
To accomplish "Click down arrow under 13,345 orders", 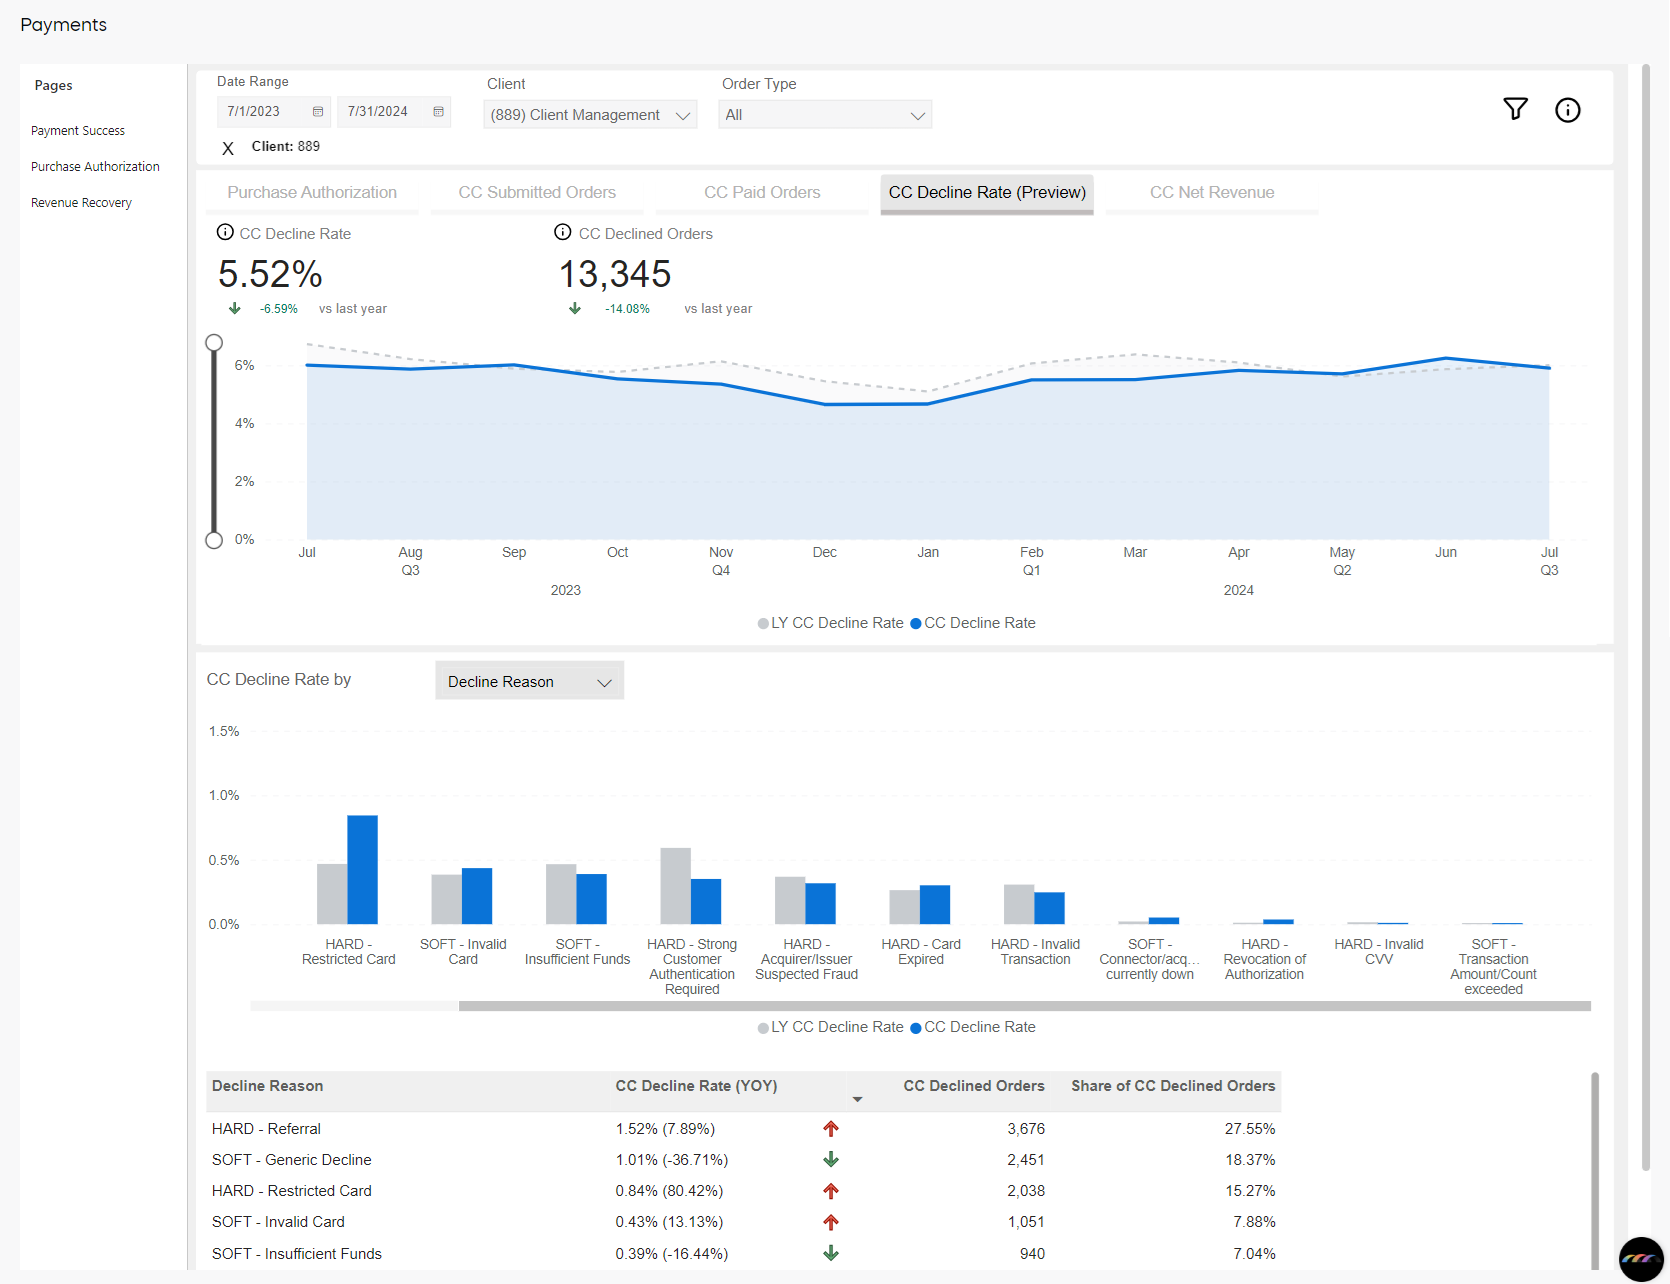I will [575, 309].
